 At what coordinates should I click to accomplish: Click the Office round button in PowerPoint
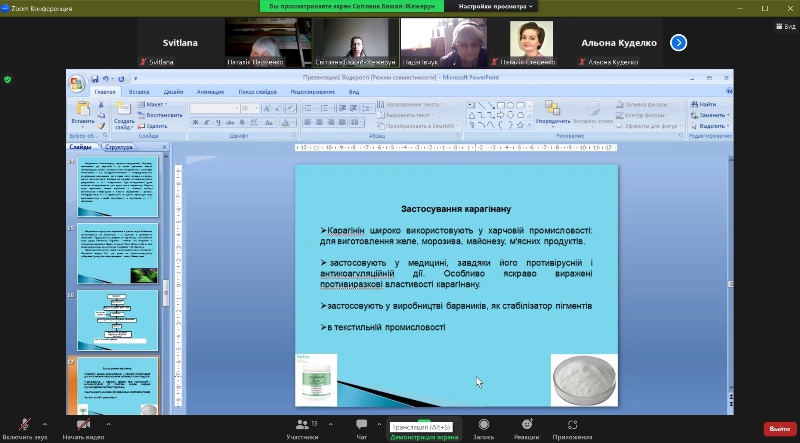[x=77, y=83]
